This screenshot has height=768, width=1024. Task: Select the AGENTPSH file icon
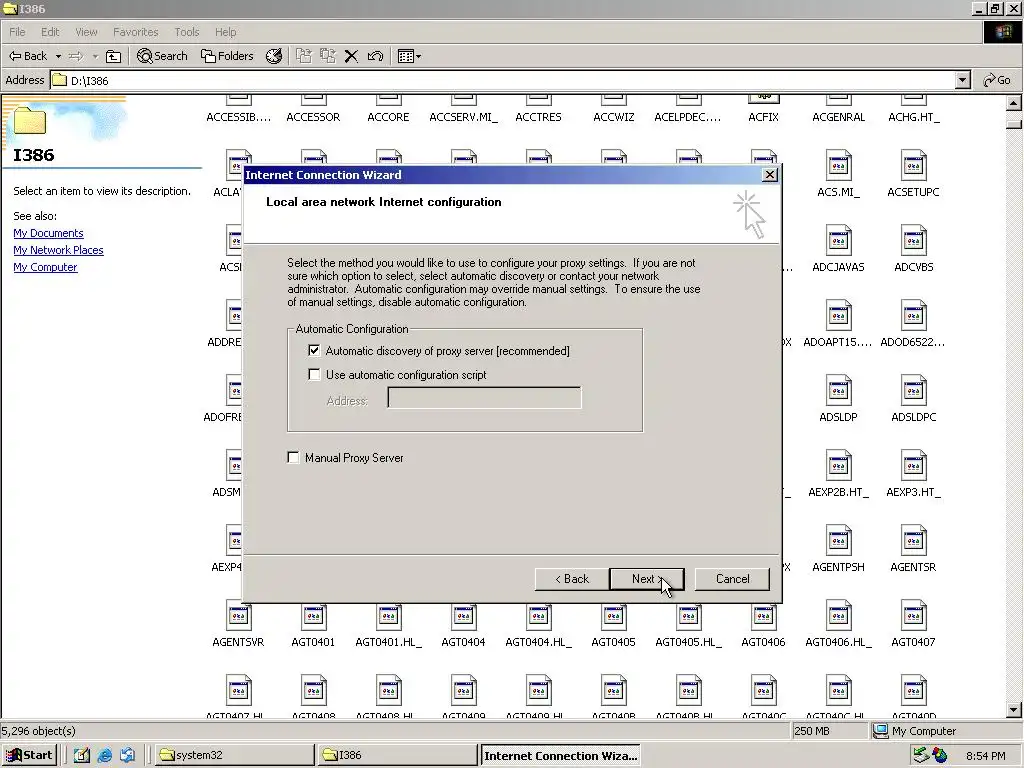(838, 540)
